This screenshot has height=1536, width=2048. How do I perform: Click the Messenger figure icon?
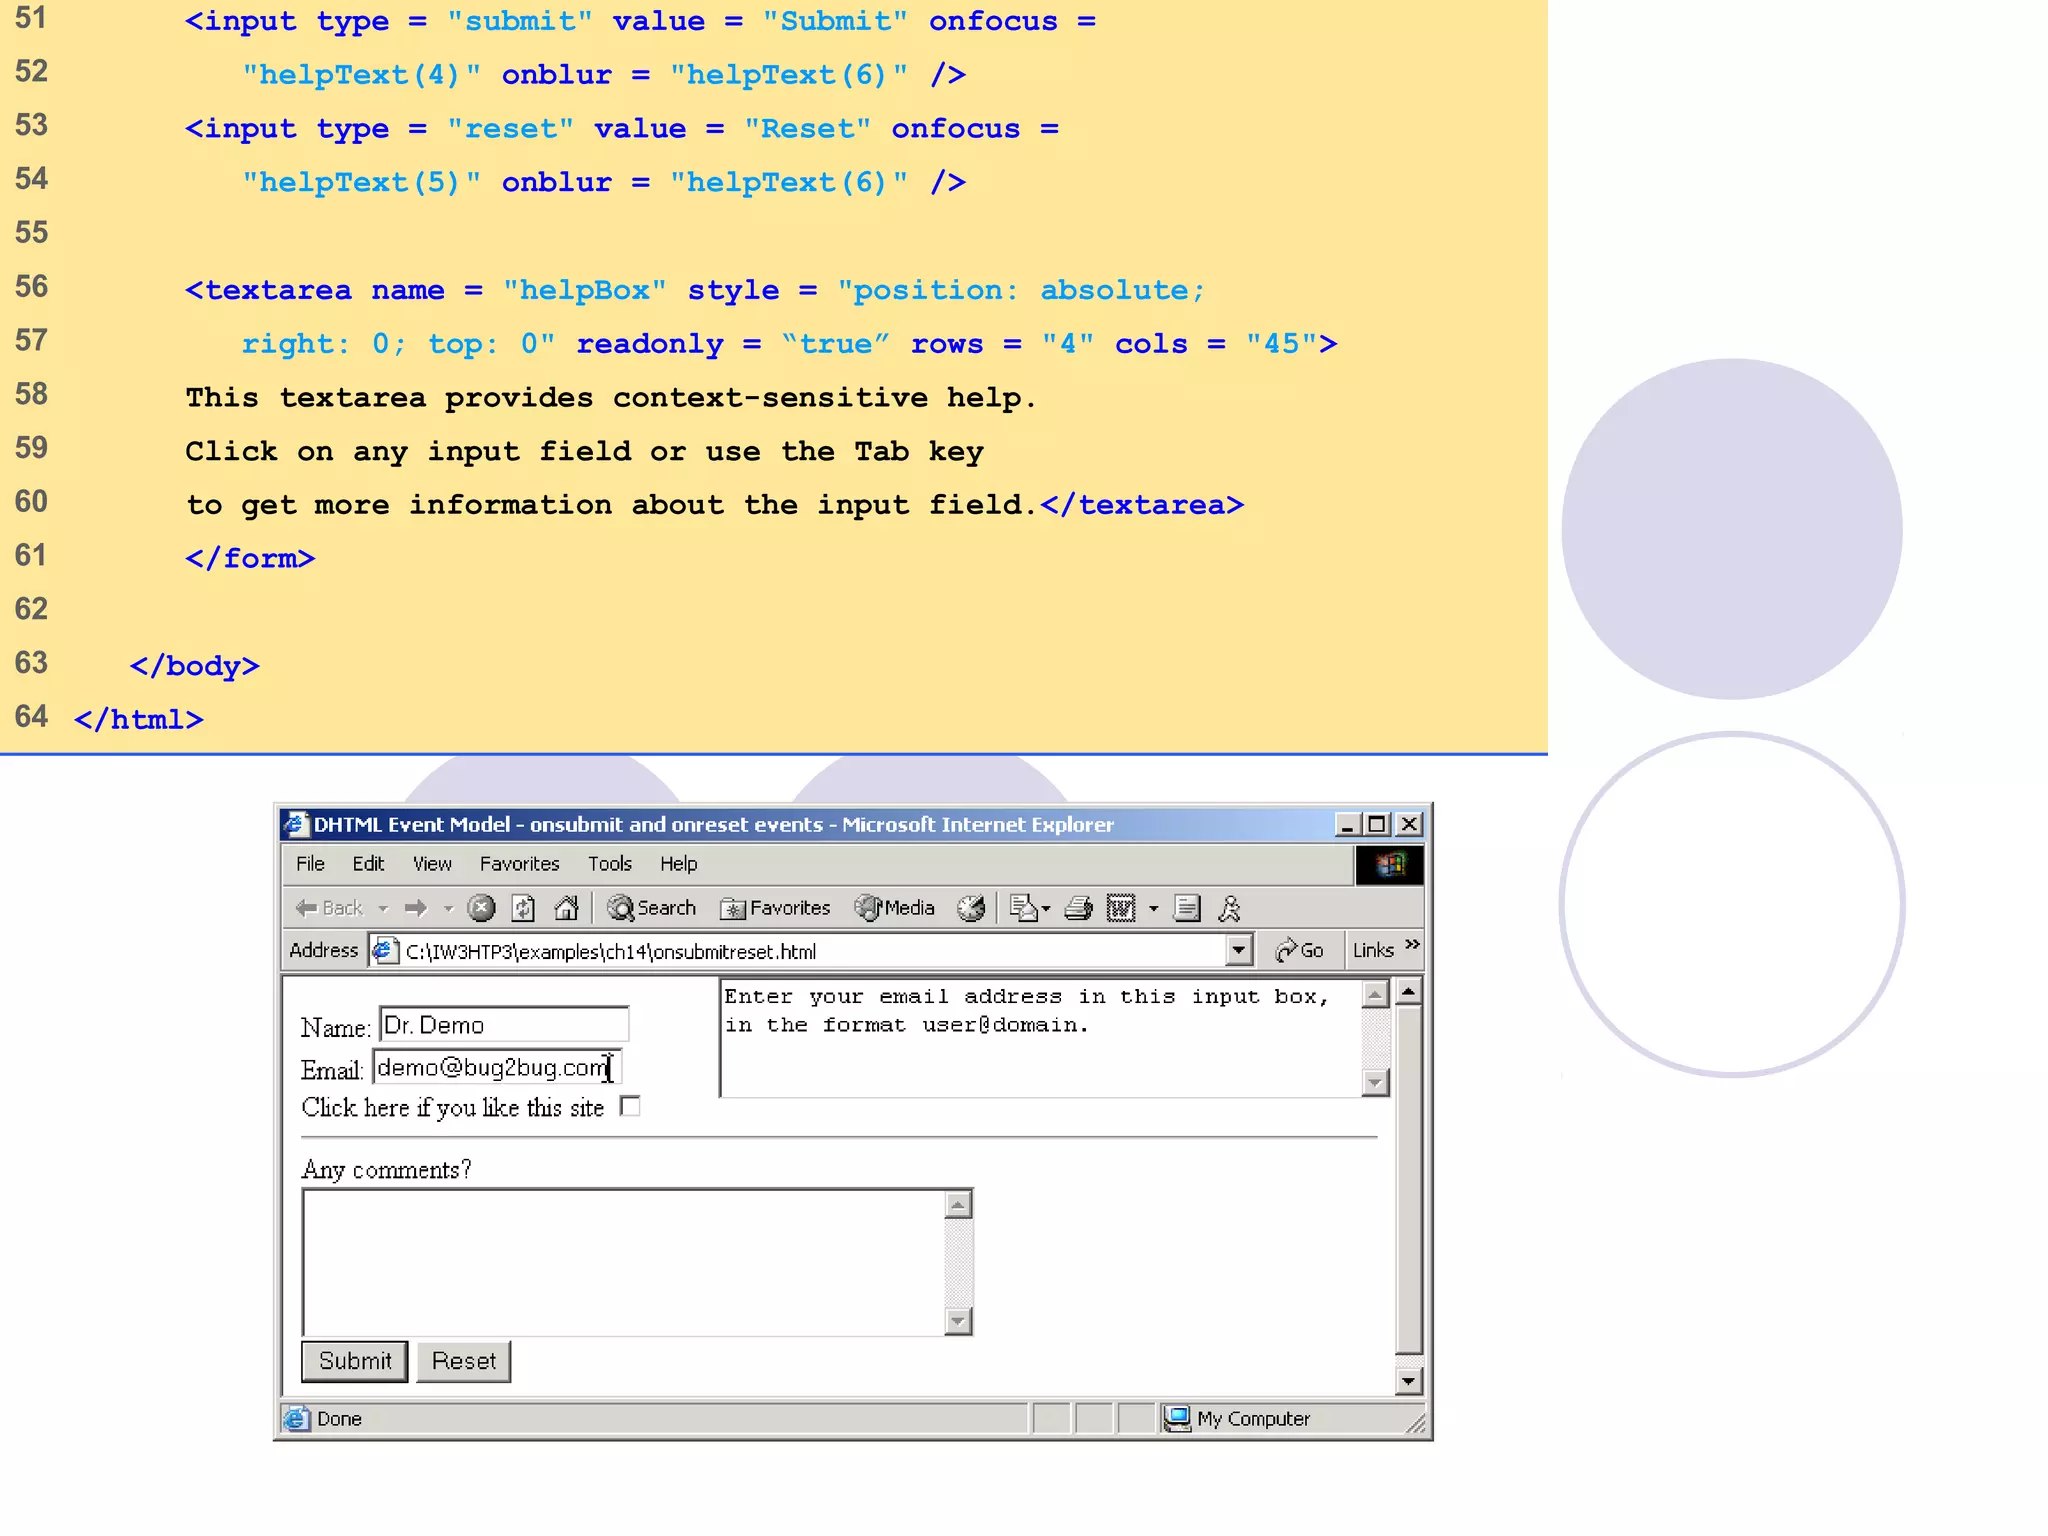[x=1230, y=908]
